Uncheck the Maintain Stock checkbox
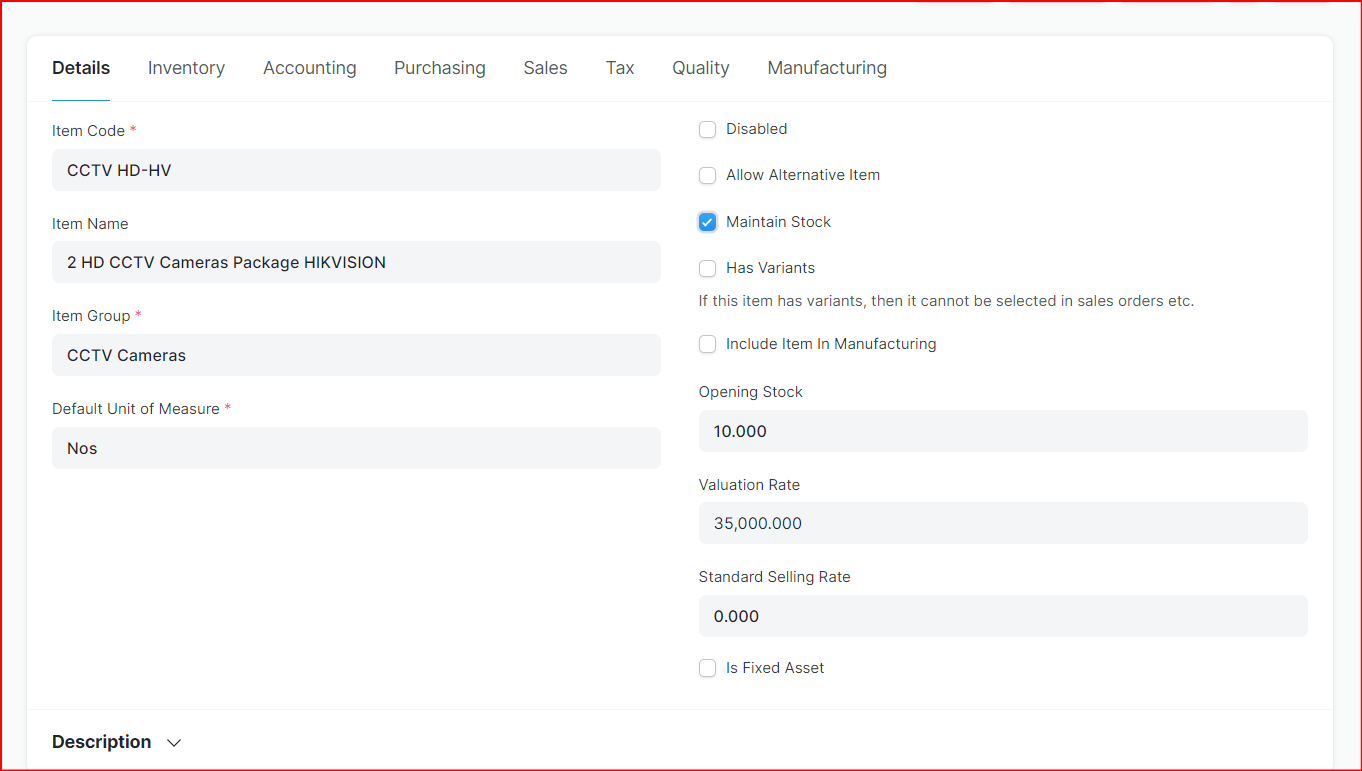1362x771 pixels. [708, 222]
